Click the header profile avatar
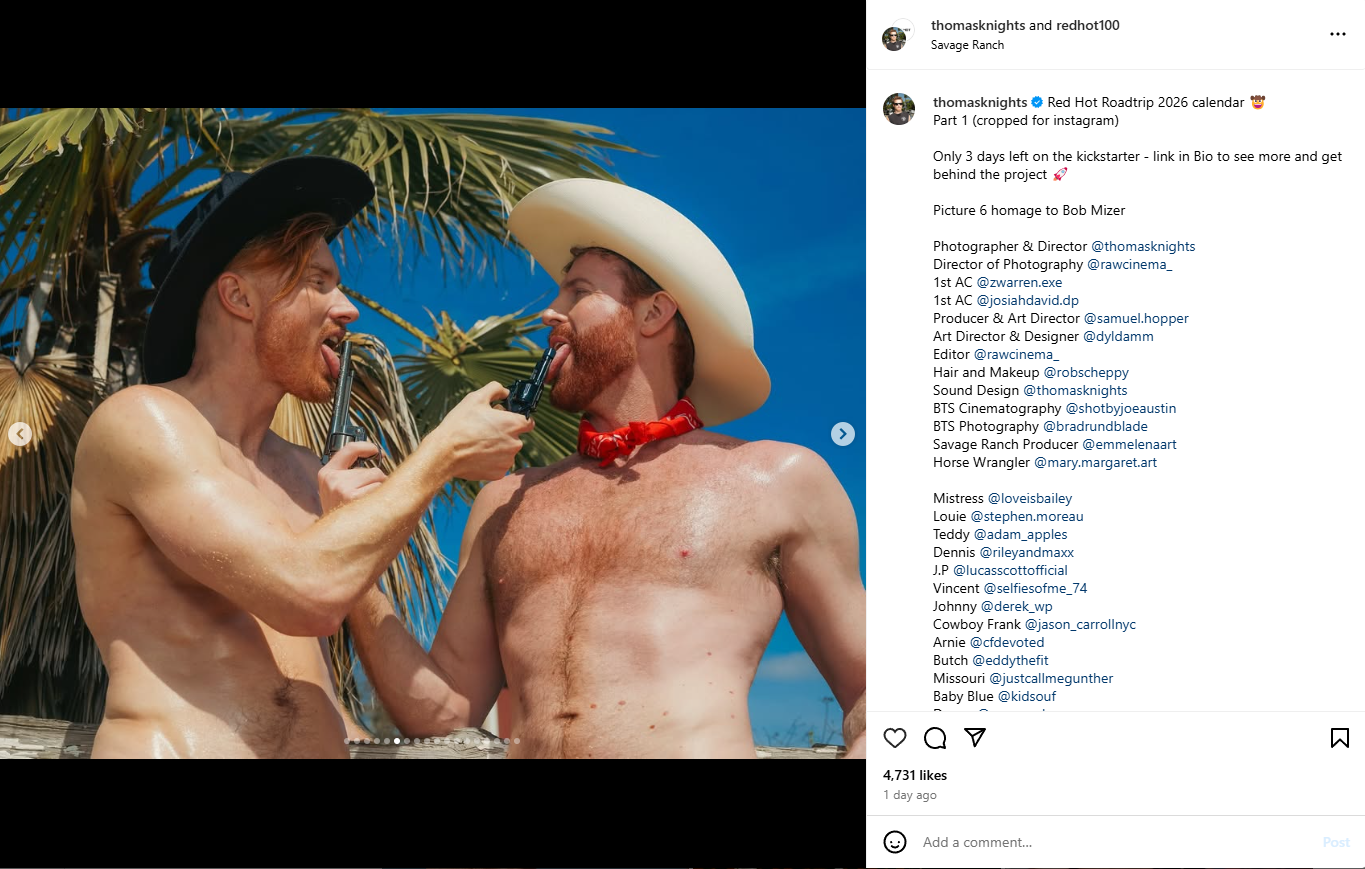Viewport: 1365px width, 869px height. point(896,36)
